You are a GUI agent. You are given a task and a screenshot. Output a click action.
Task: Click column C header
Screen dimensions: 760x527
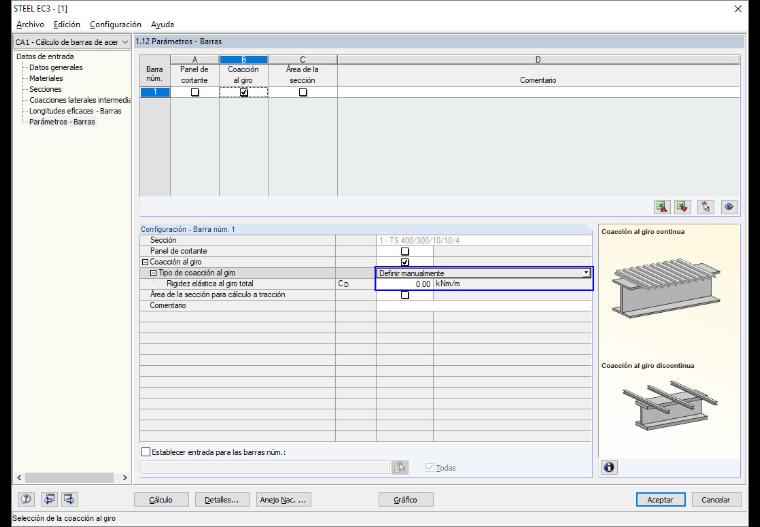pyautogui.click(x=302, y=60)
